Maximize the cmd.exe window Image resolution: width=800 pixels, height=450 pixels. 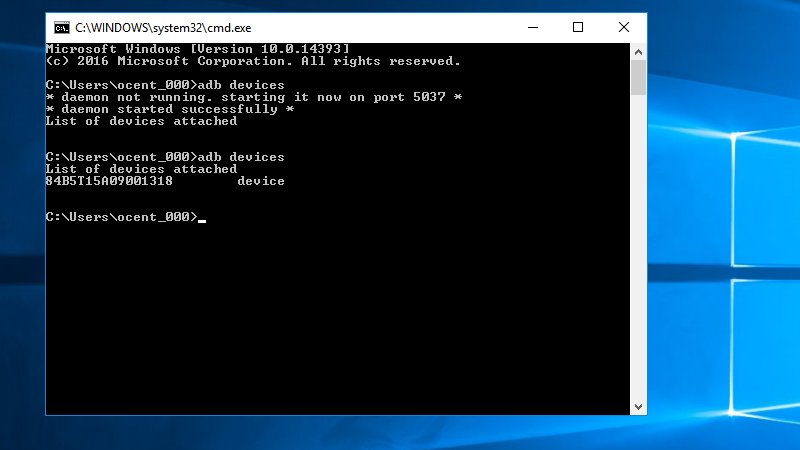[x=578, y=28]
